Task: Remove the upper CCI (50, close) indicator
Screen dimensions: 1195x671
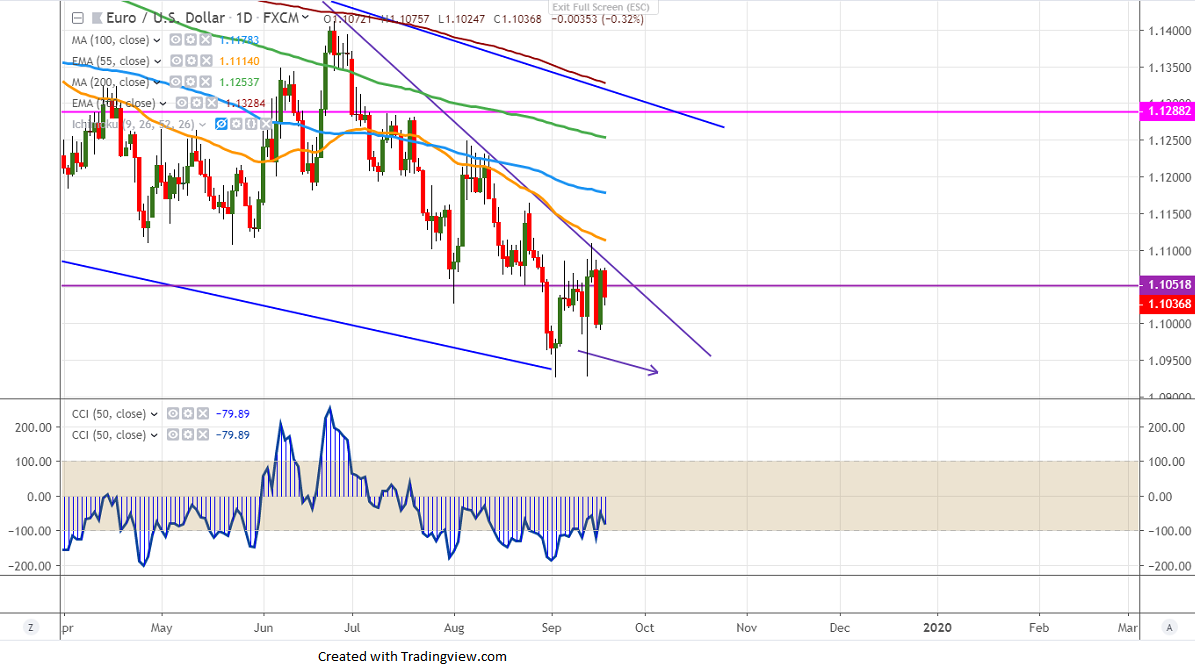Action: (x=203, y=414)
